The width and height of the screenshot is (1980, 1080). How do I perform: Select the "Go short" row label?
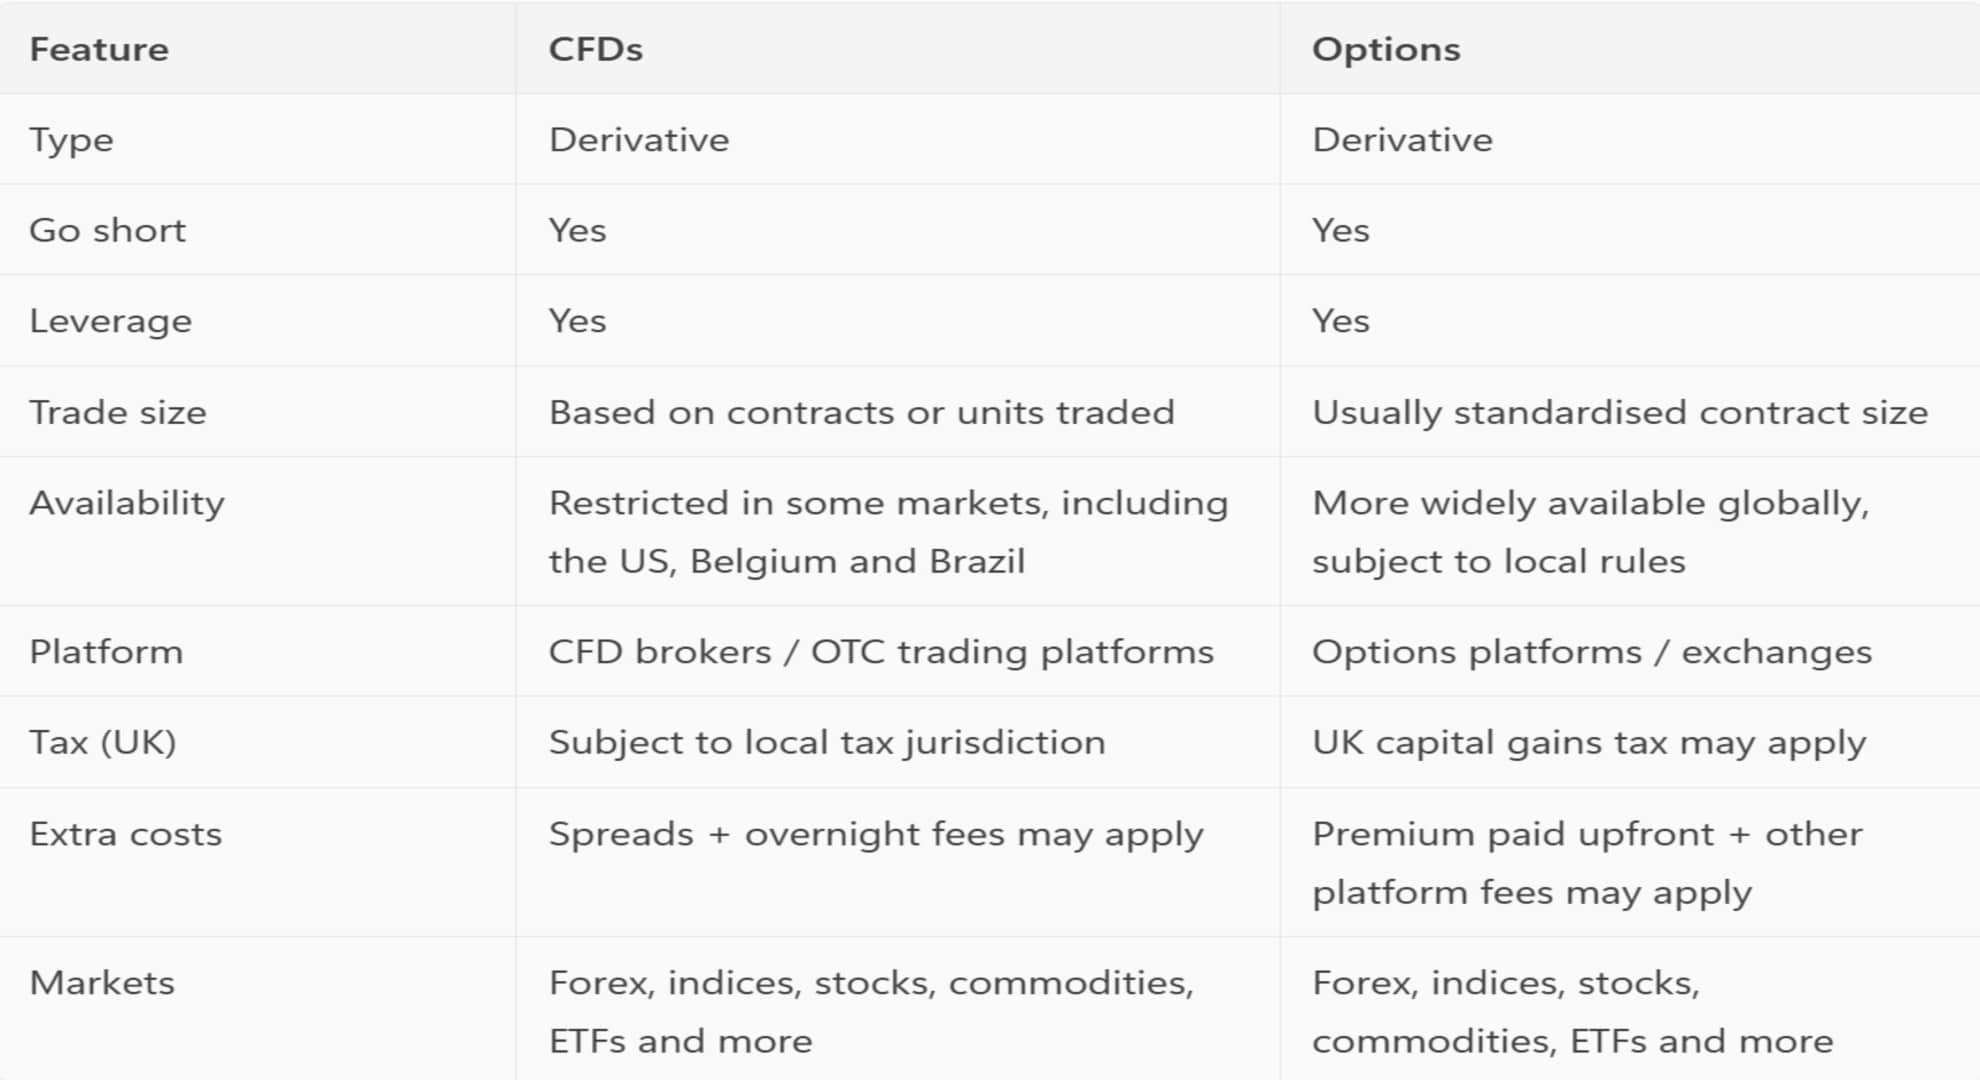107,230
